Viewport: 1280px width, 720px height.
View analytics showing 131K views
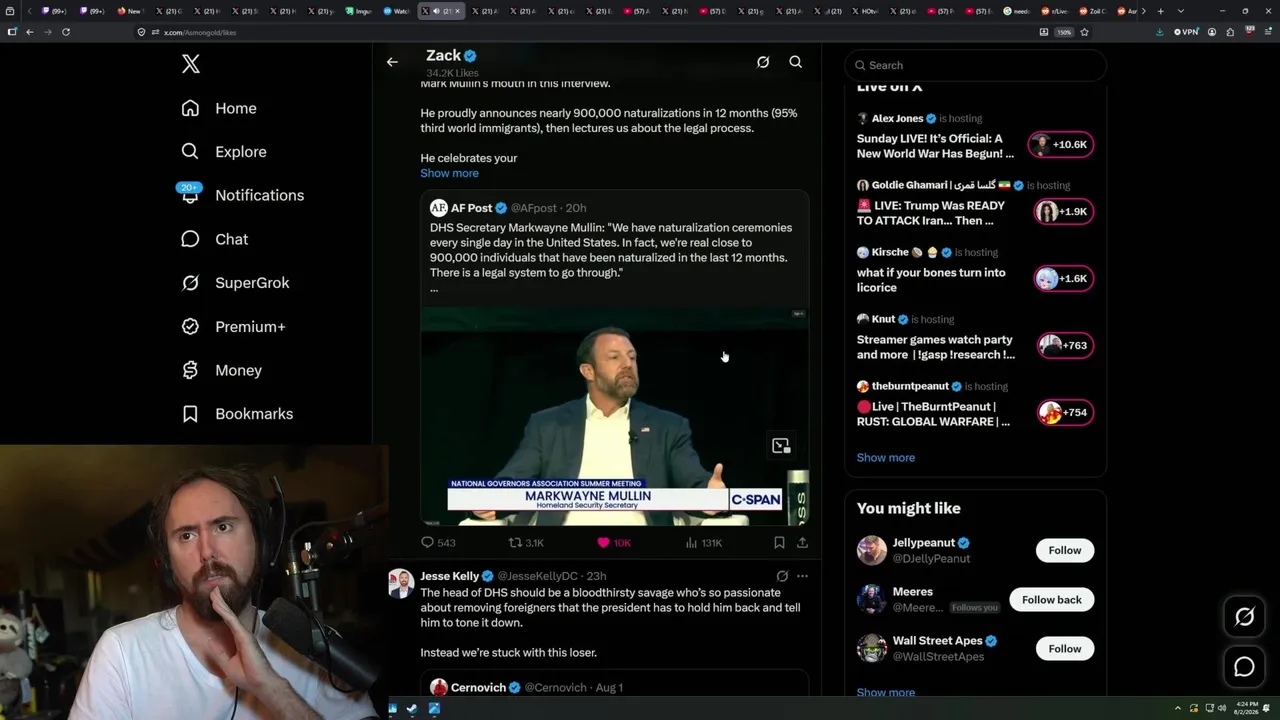[x=704, y=543]
